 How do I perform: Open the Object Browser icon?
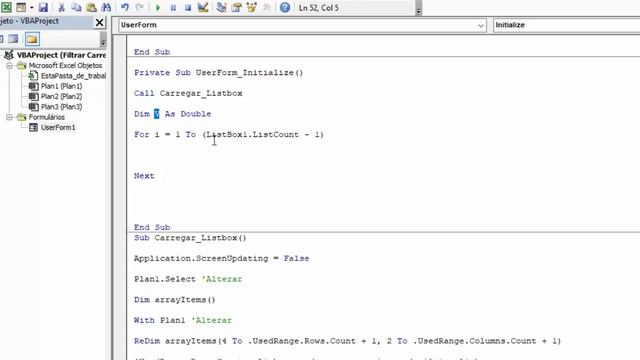pyautogui.click(x=251, y=7)
